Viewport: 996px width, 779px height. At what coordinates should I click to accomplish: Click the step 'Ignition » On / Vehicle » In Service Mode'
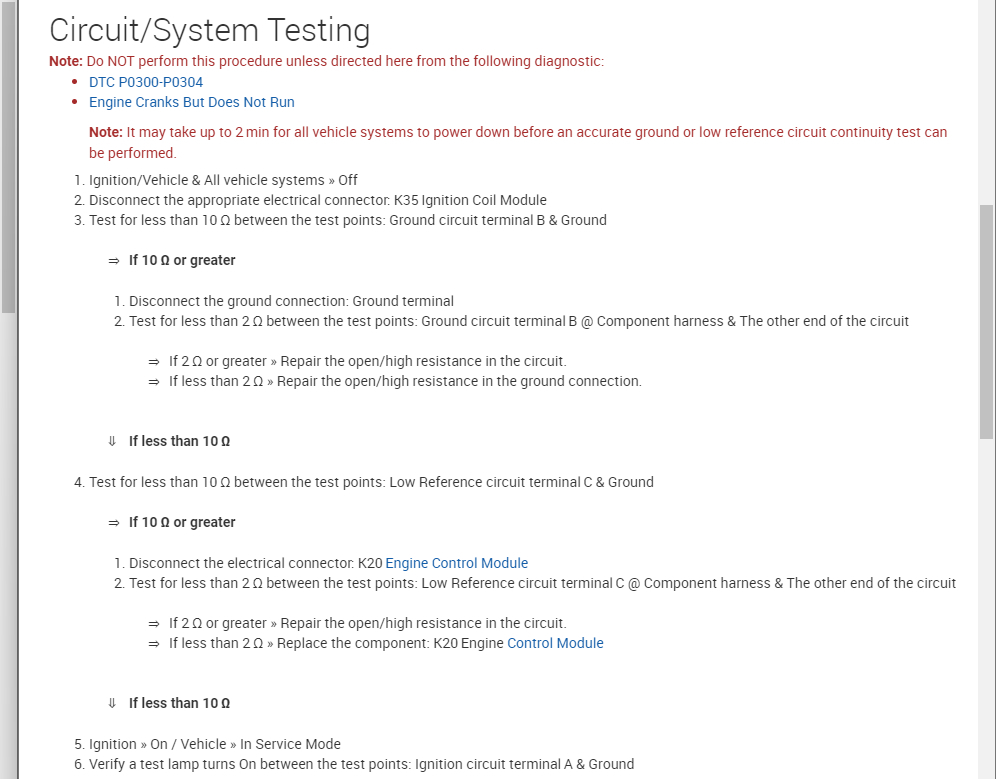click(x=215, y=744)
